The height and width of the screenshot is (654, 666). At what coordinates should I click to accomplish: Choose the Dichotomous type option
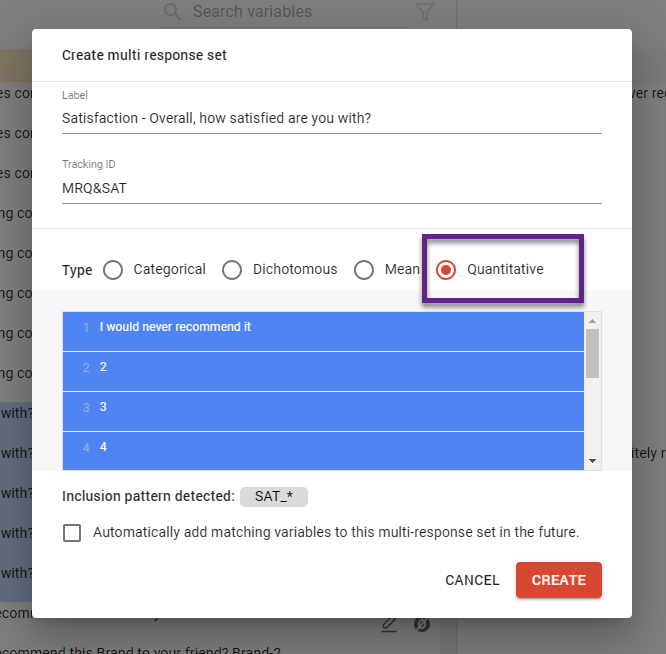point(232,270)
